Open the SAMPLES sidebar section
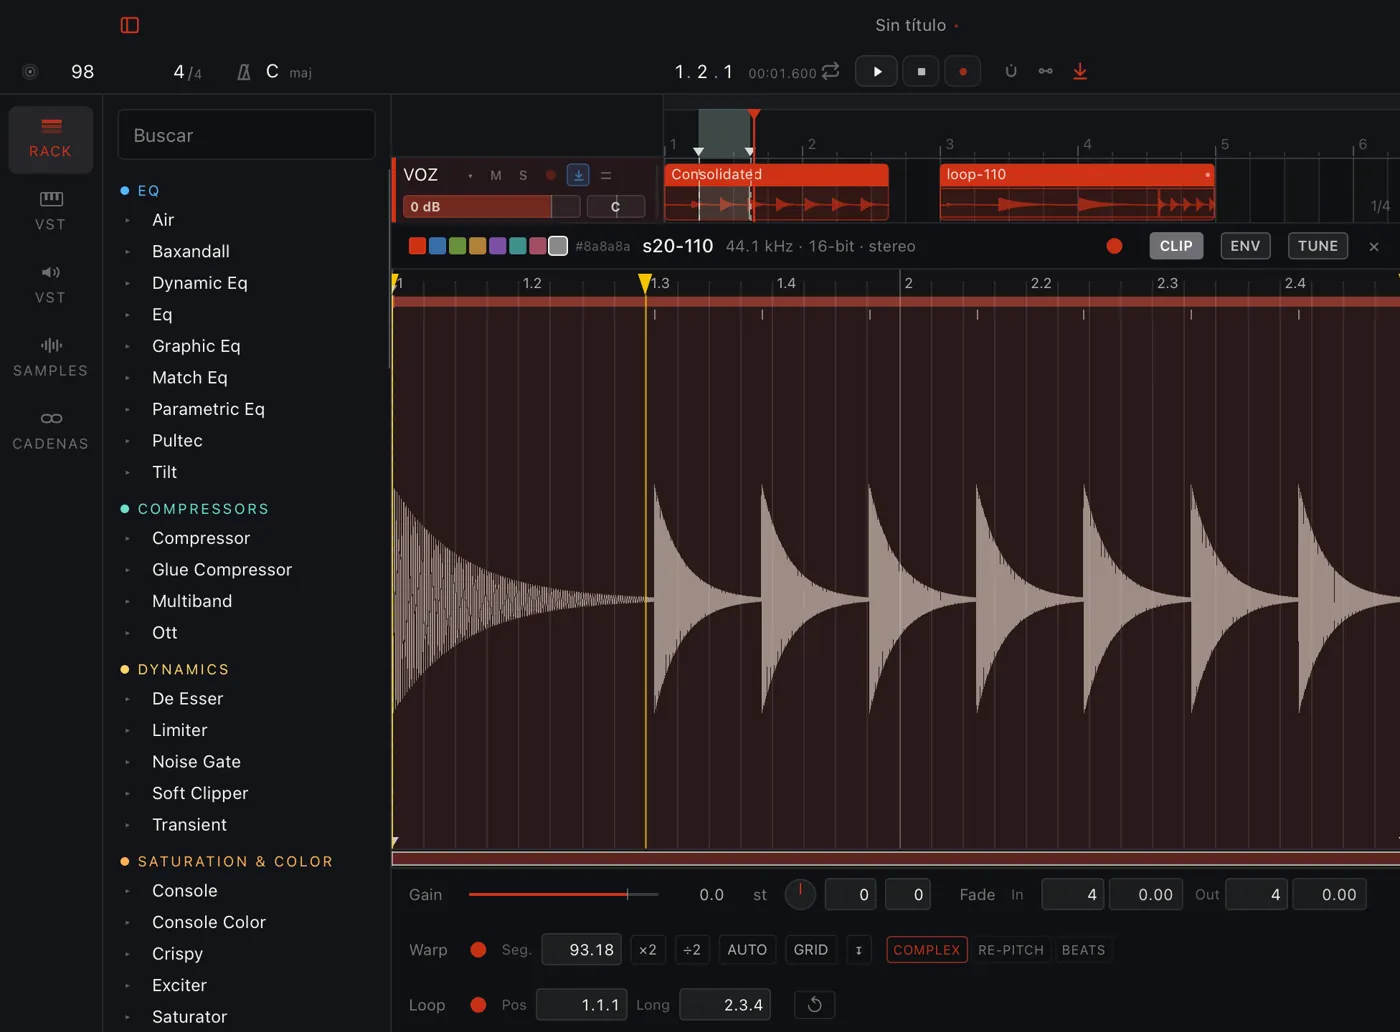This screenshot has height=1032, width=1400. click(x=51, y=357)
